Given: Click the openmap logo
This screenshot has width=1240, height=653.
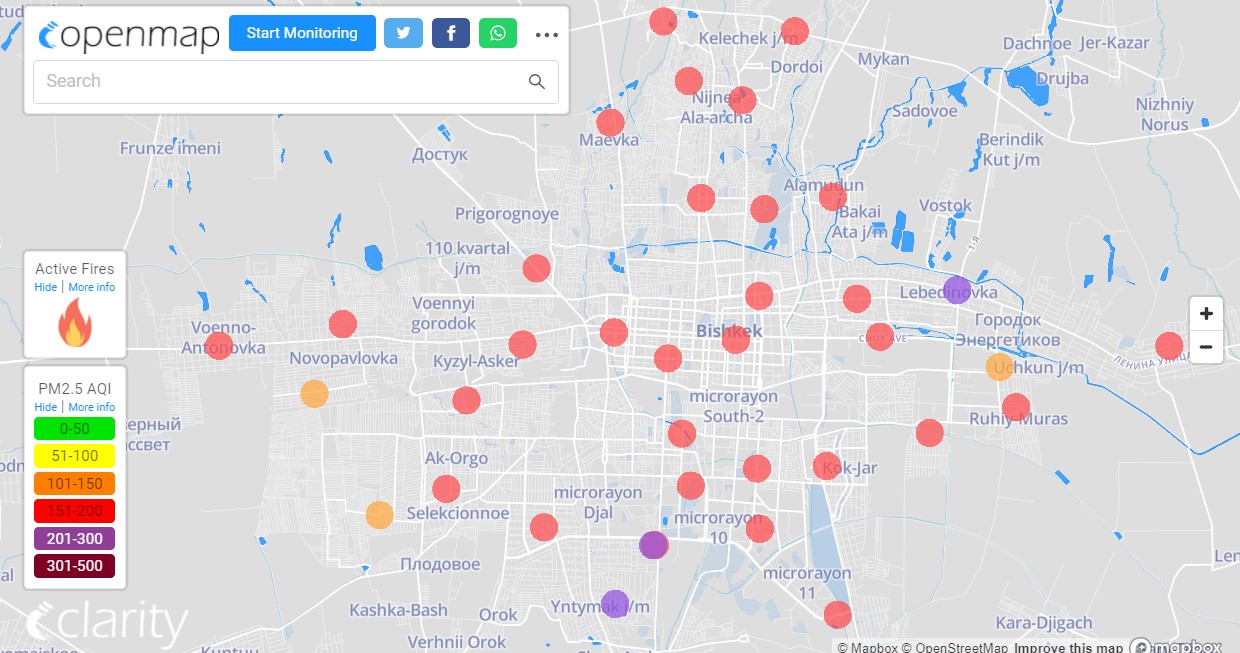Looking at the screenshot, I should 129,35.
